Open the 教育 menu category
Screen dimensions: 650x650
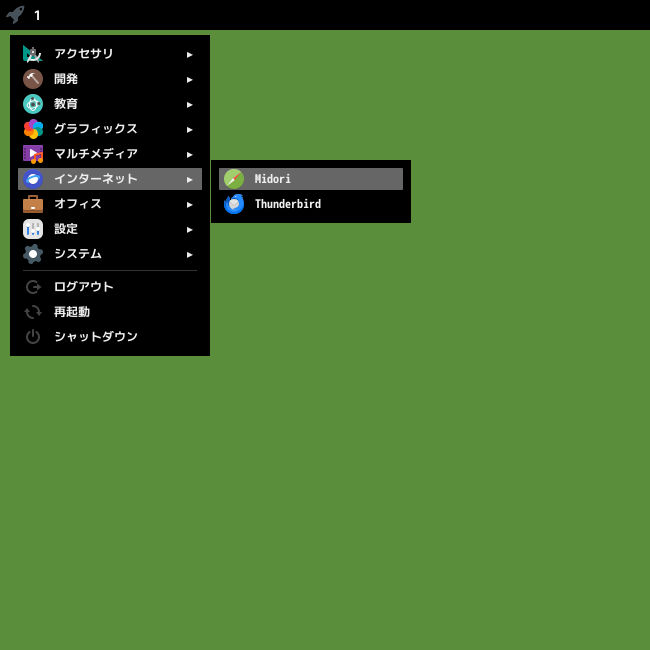pyautogui.click(x=110, y=104)
